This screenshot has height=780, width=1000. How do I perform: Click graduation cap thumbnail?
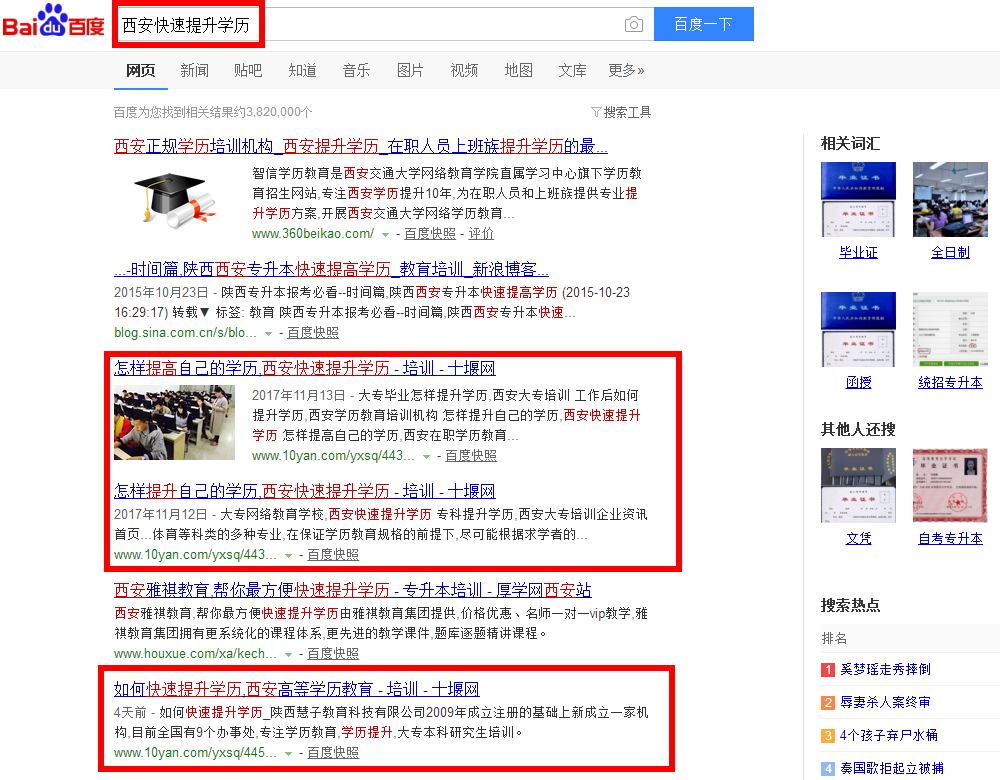coord(174,200)
